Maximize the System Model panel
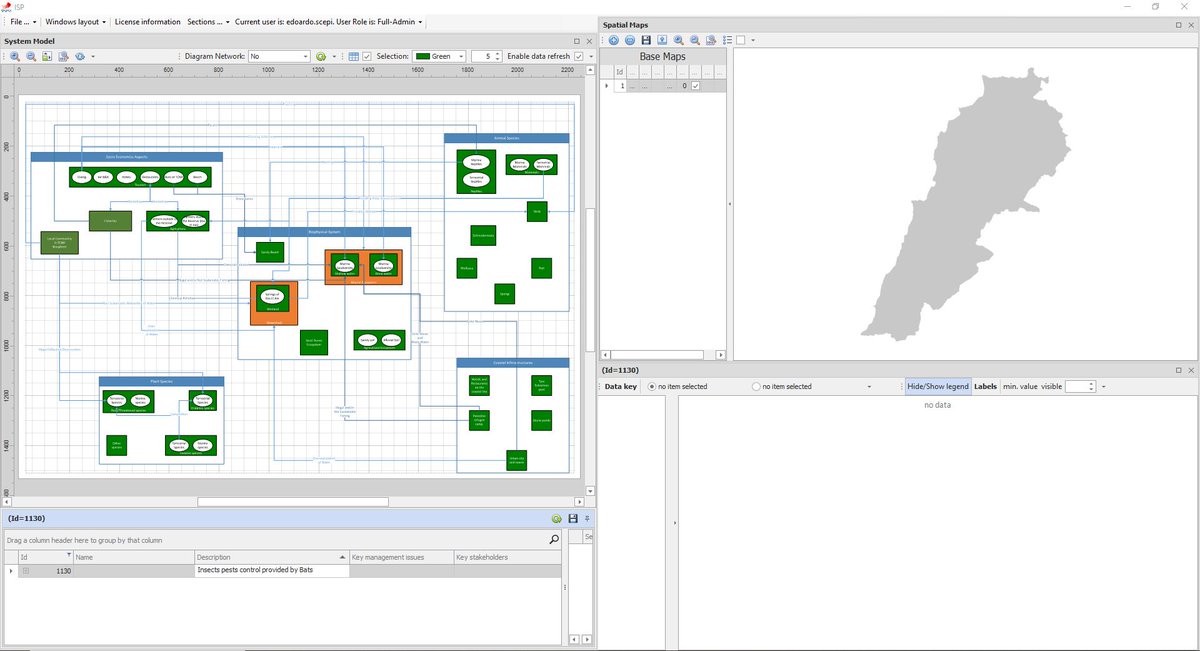Image resolution: width=1200 pixels, height=651 pixels. pos(576,41)
